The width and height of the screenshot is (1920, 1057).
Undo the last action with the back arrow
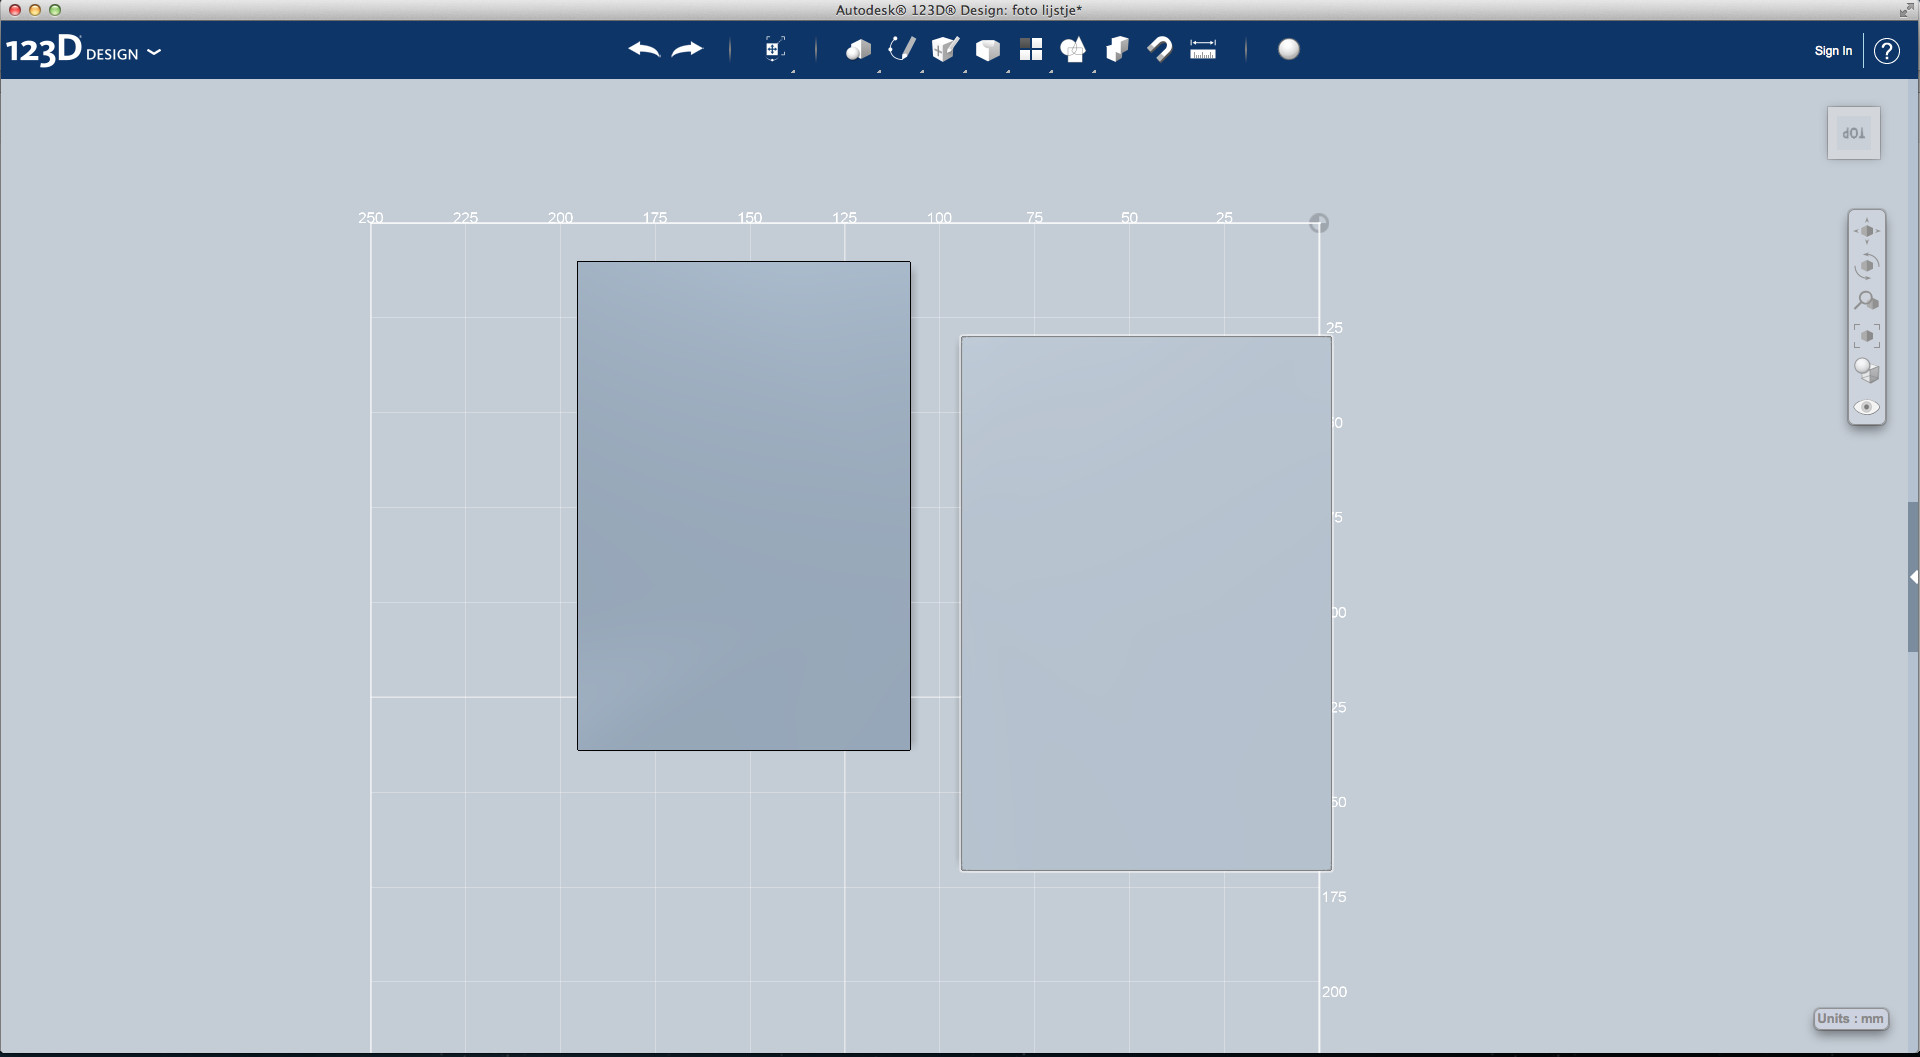click(644, 49)
